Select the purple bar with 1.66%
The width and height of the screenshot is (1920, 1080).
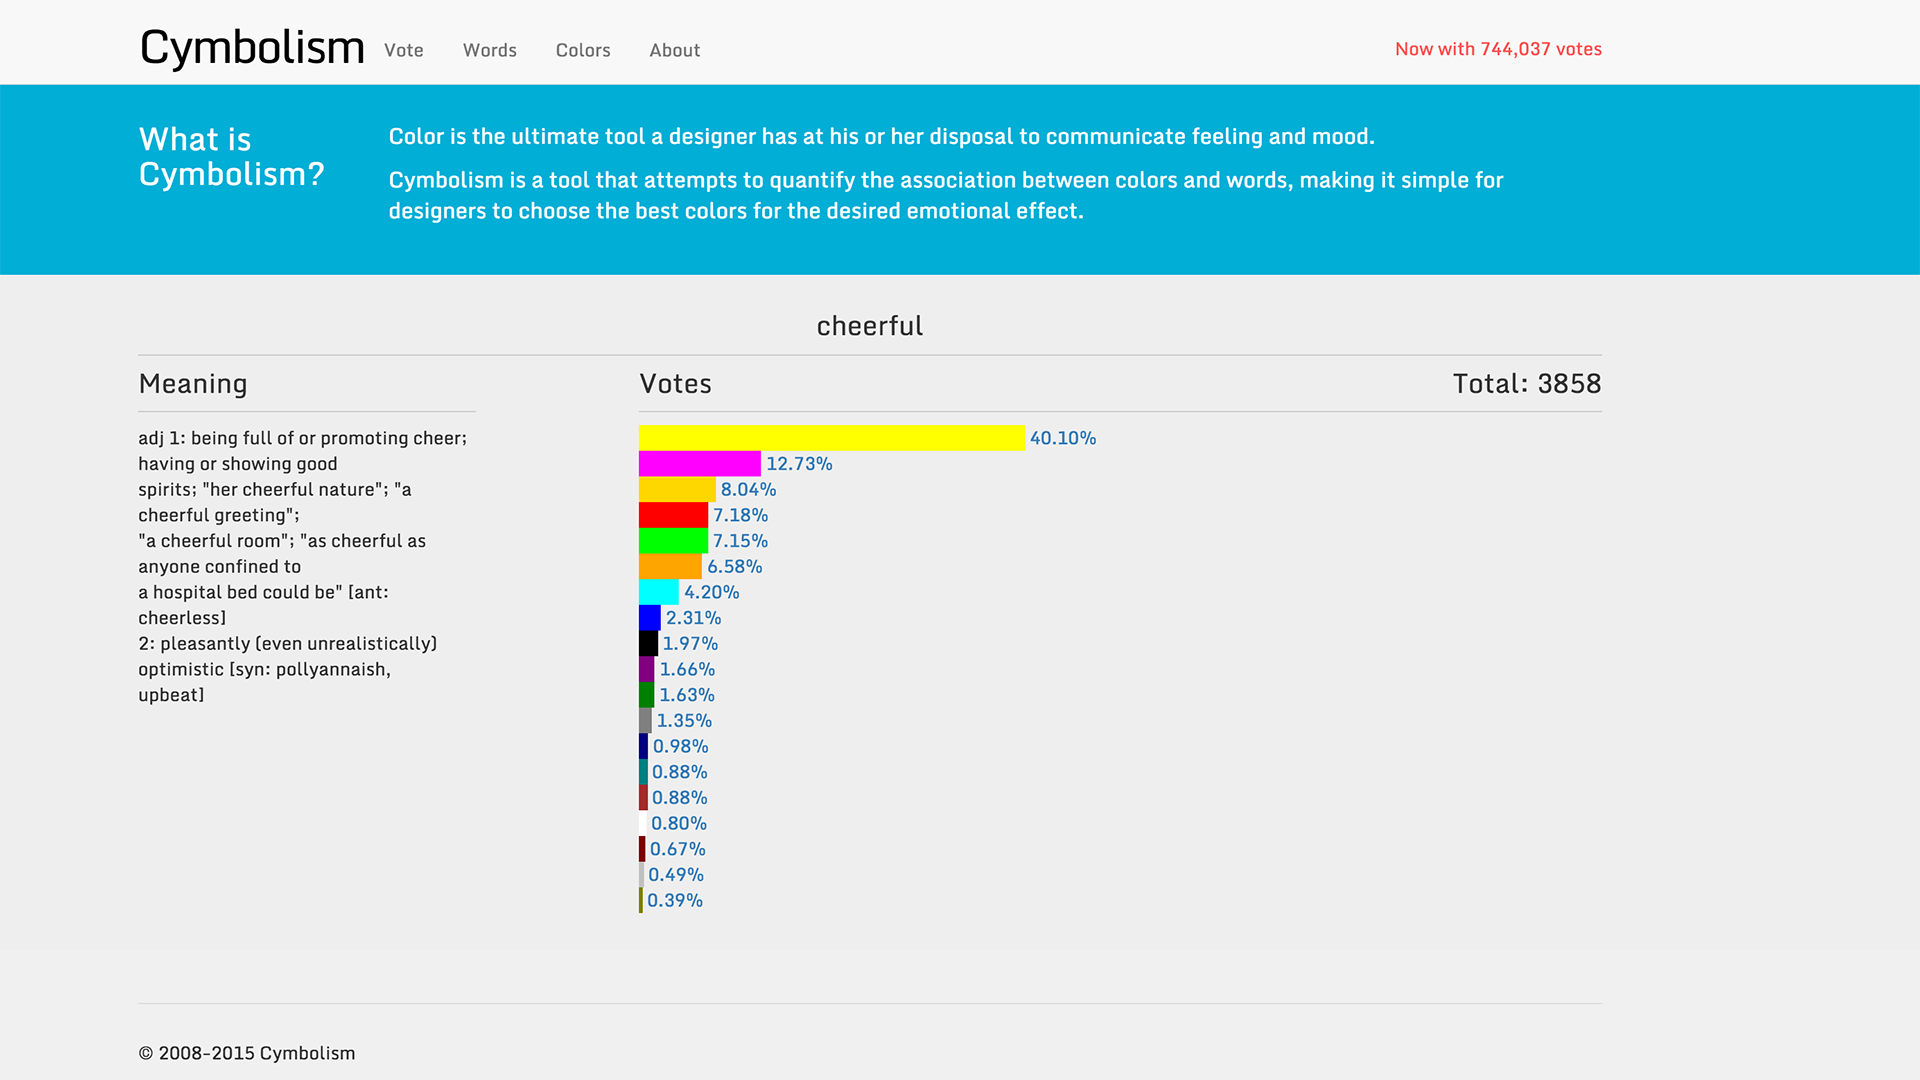coord(644,669)
